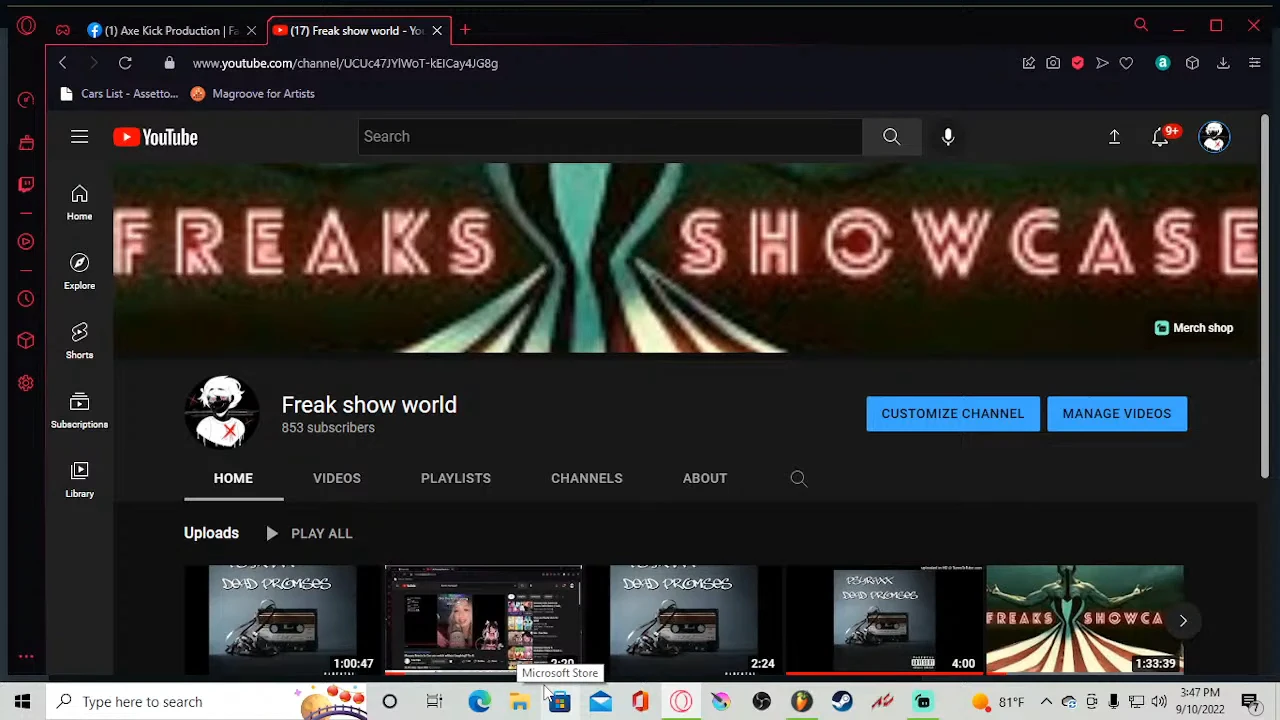The width and height of the screenshot is (1280, 720).
Task: Click the Manage Videos button
Action: (1116, 413)
